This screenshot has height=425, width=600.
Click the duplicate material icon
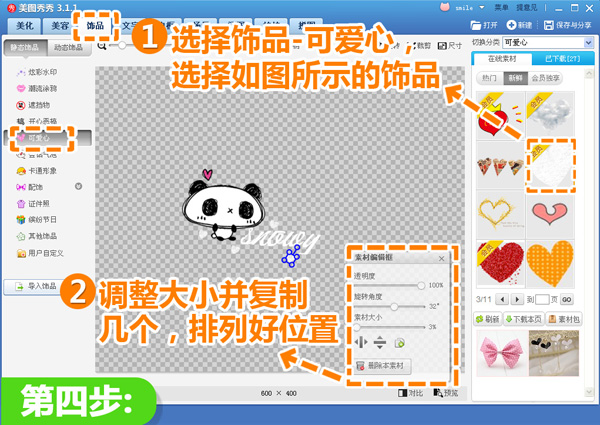(399, 343)
